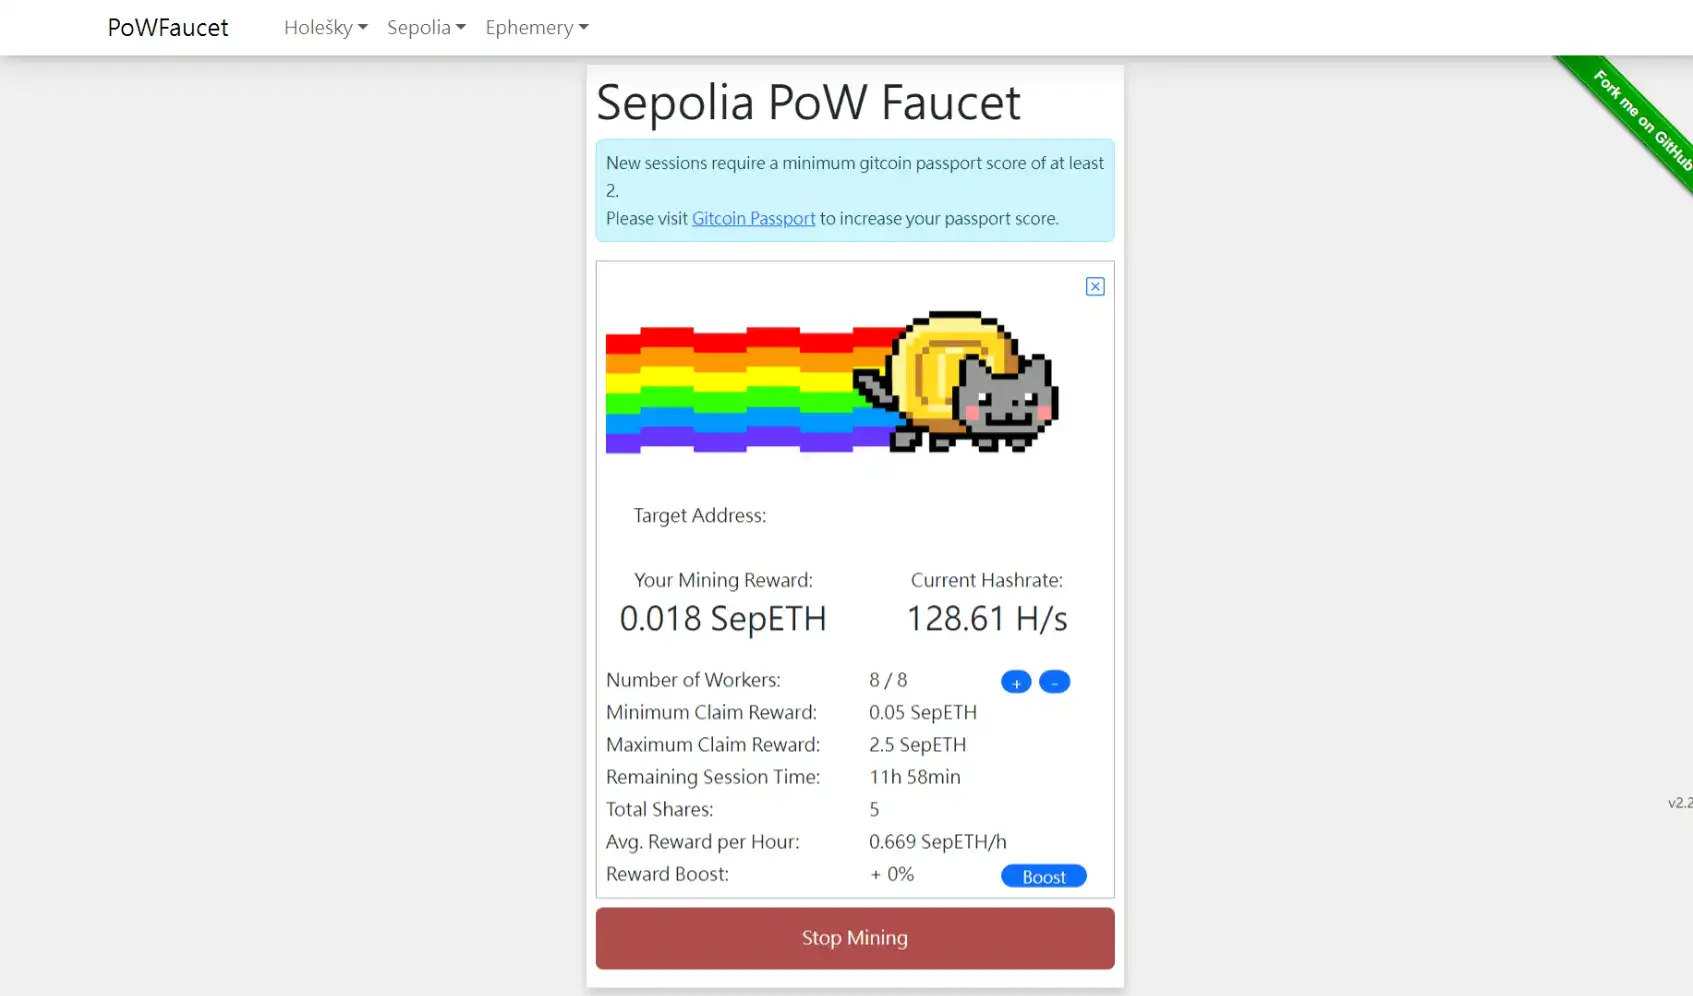Click the Target Address label

(700, 515)
